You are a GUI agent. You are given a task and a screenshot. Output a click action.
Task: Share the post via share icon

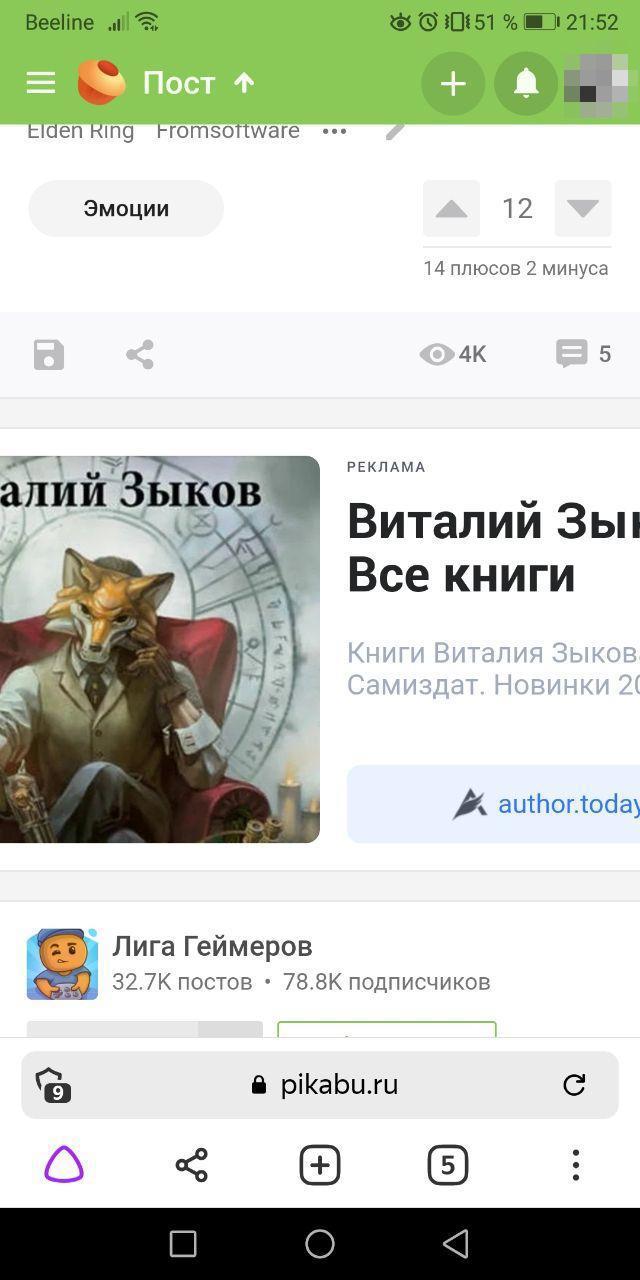click(140, 354)
